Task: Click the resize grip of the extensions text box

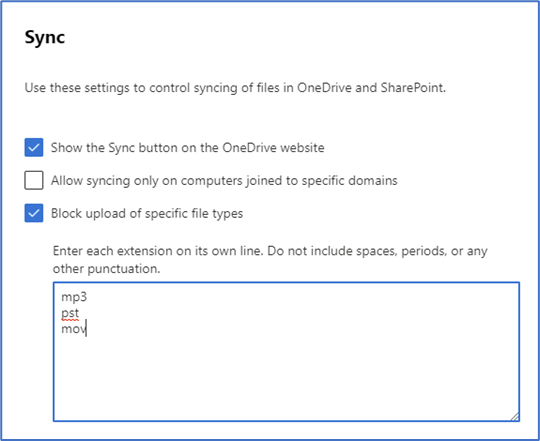Action: pyautogui.click(x=515, y=417)
